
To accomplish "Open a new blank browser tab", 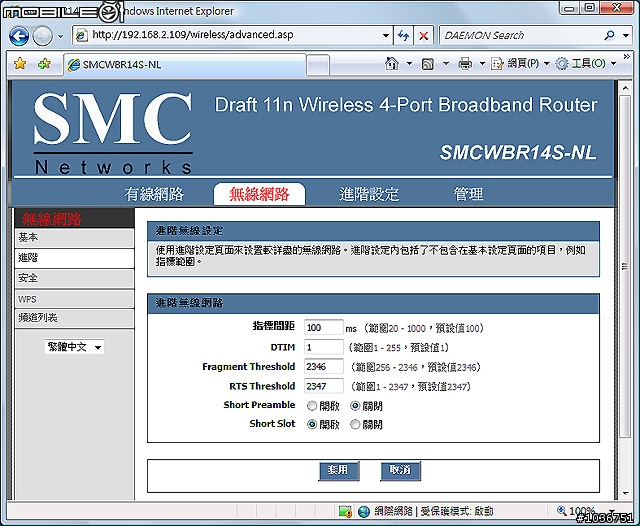I will pyautogui.click(x=318, y=65).
